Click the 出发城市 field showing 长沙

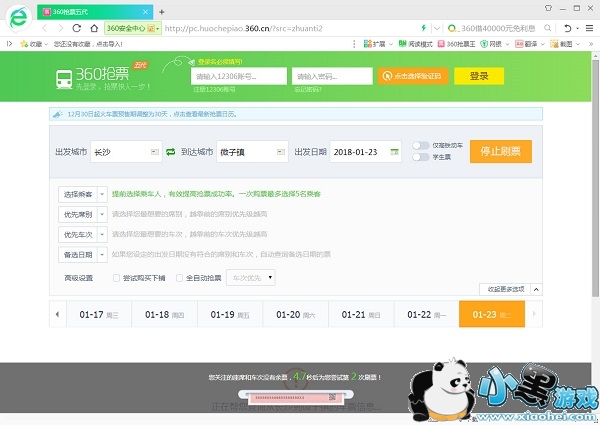pyautogui.click(x=126, y=152)
